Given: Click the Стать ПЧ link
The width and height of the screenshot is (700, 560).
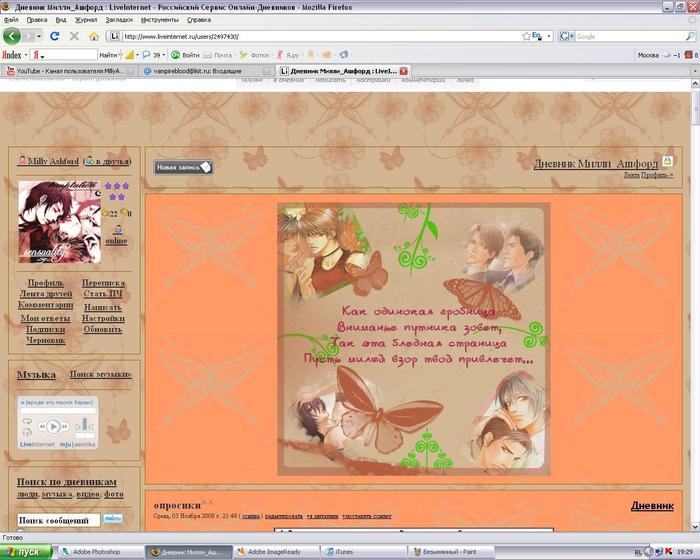Looking at the screenshot, I should [103, 294].
